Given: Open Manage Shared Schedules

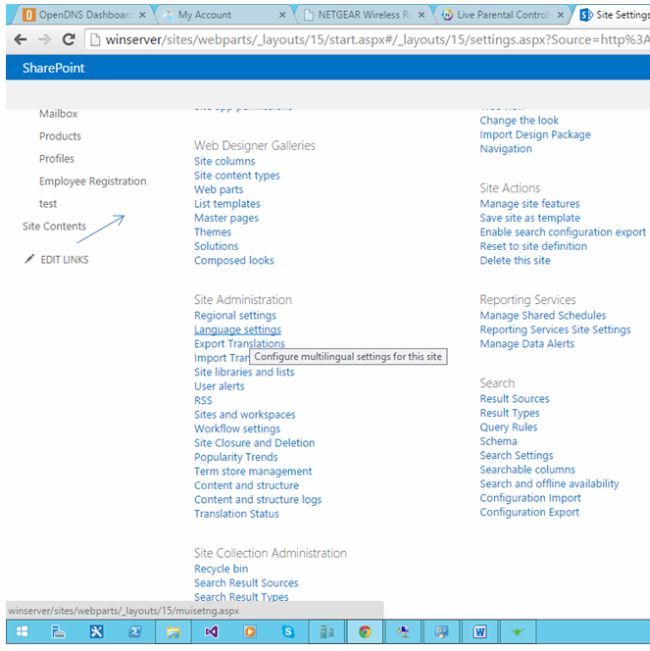Looking at the screenshot, I should (543, 316).
